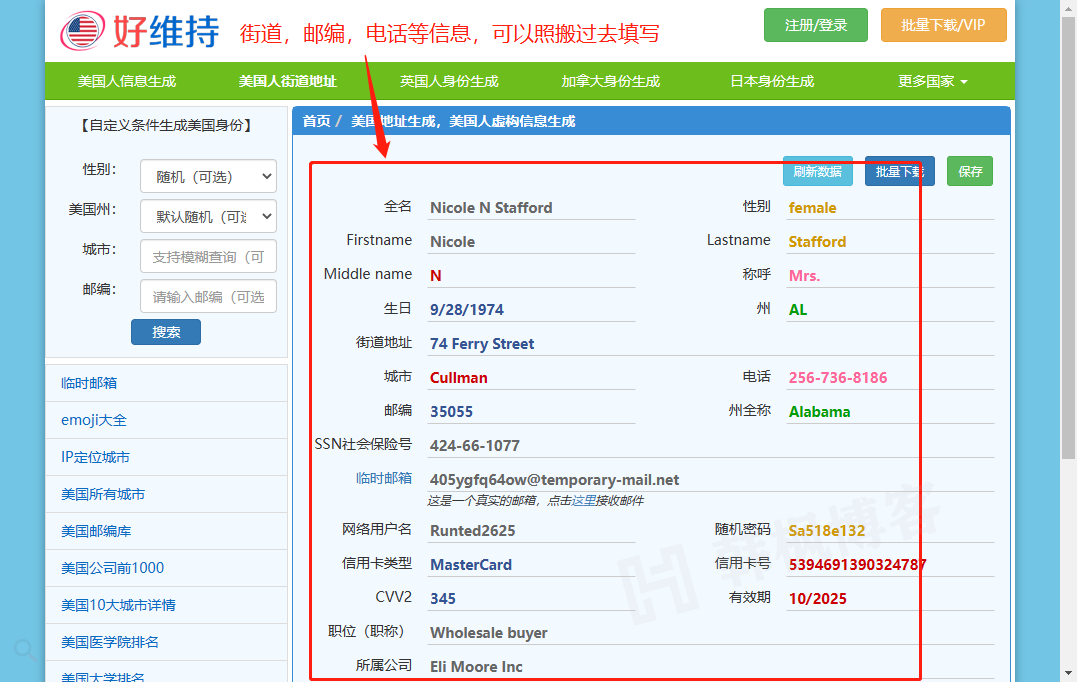Click the 注册/登录 button
Image resolution: width=1077 pixels, height=682 pixels.
tap(815, 25)
